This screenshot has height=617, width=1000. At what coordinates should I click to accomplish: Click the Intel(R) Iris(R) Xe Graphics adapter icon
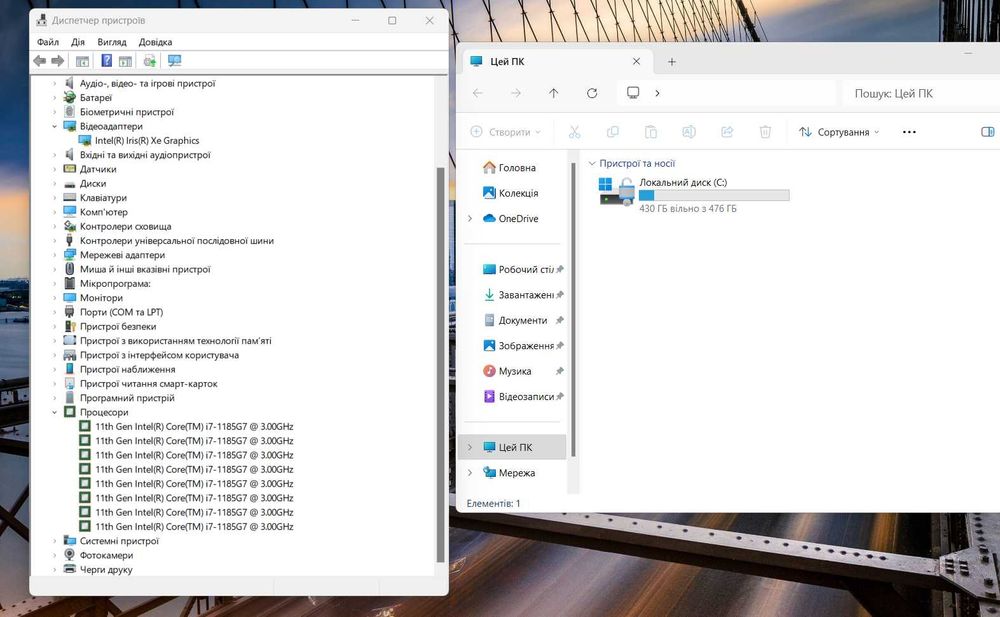85,140
